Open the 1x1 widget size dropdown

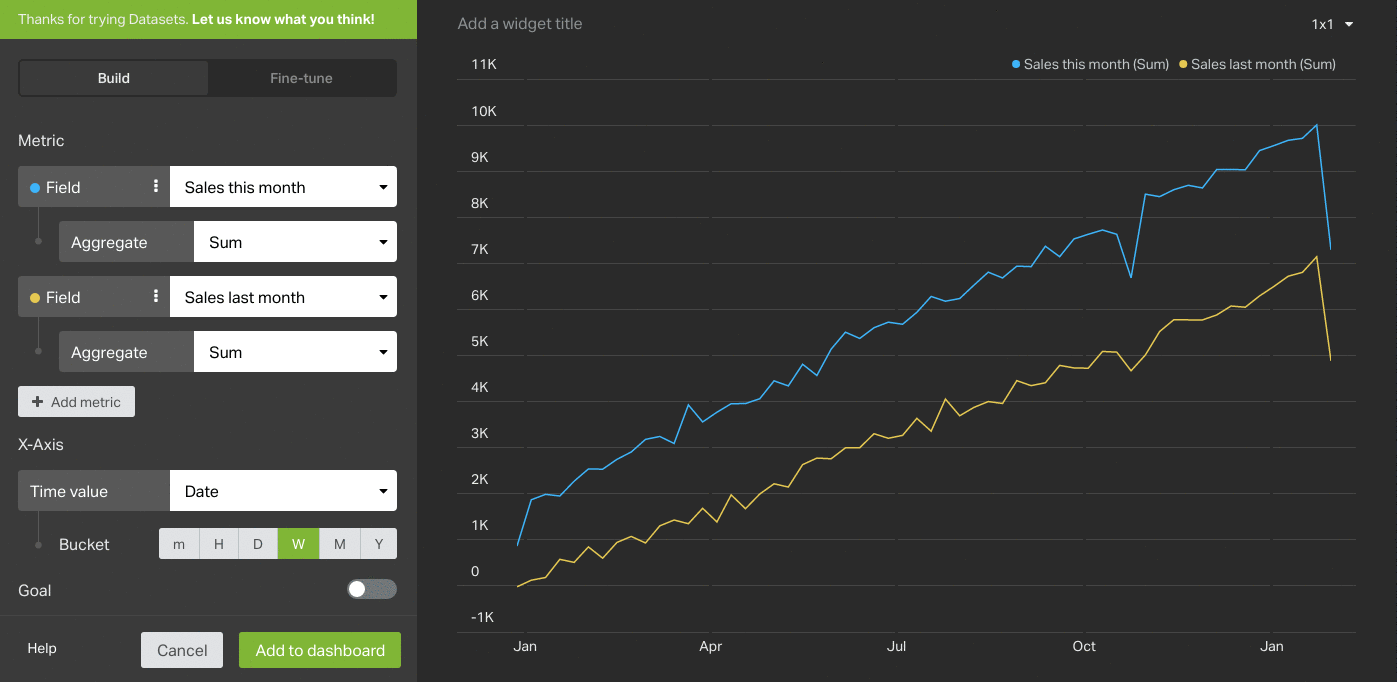1332,24
